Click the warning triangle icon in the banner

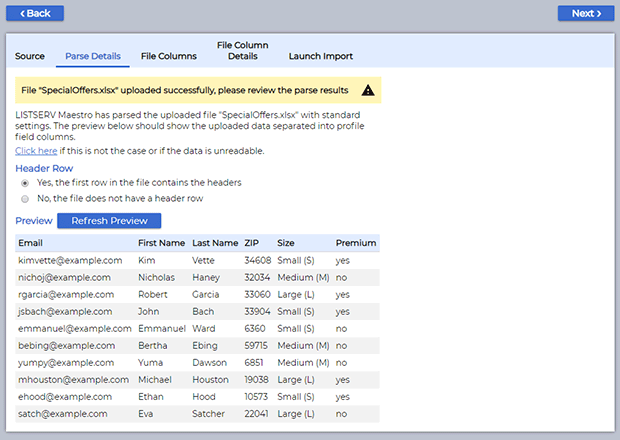tap(368, 90)
